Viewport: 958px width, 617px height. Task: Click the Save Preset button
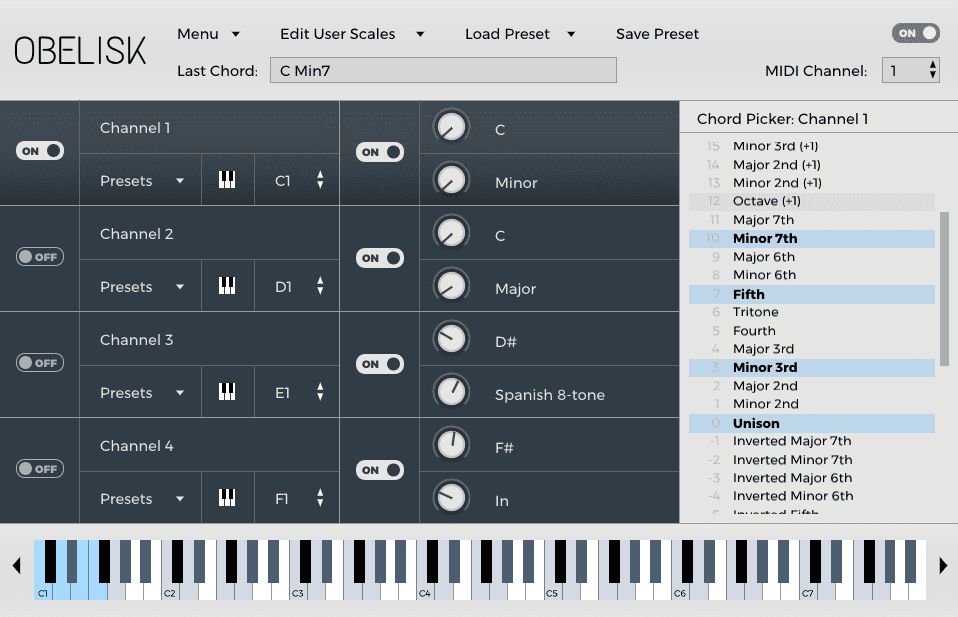pos(657,34)
